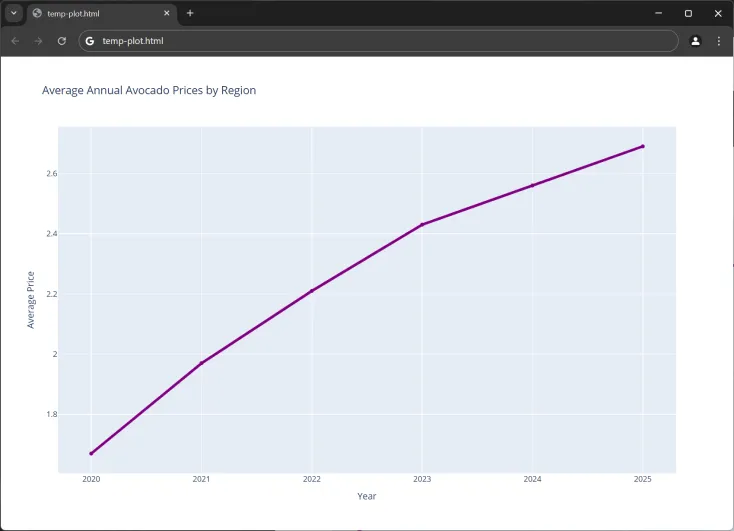The width and height of the screenshot is (734, 531).
Task: Reload the temp-plot.html page
Action: (x=62, y=41)
